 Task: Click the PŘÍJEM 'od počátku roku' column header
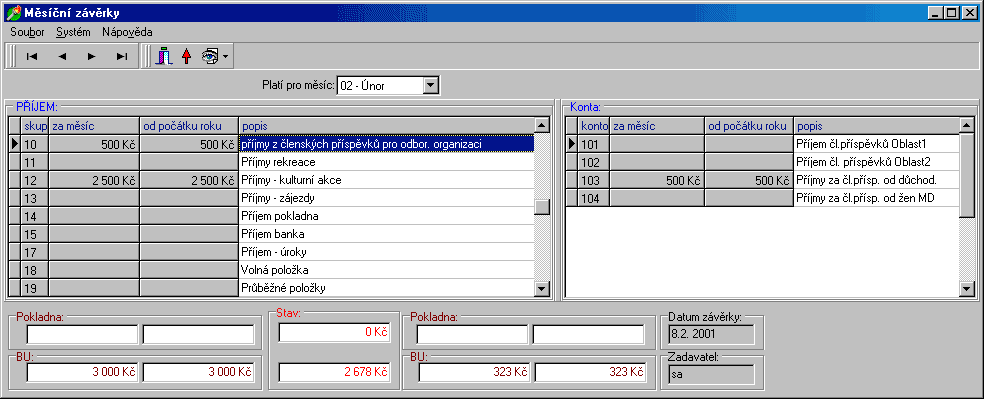[189, 125]
